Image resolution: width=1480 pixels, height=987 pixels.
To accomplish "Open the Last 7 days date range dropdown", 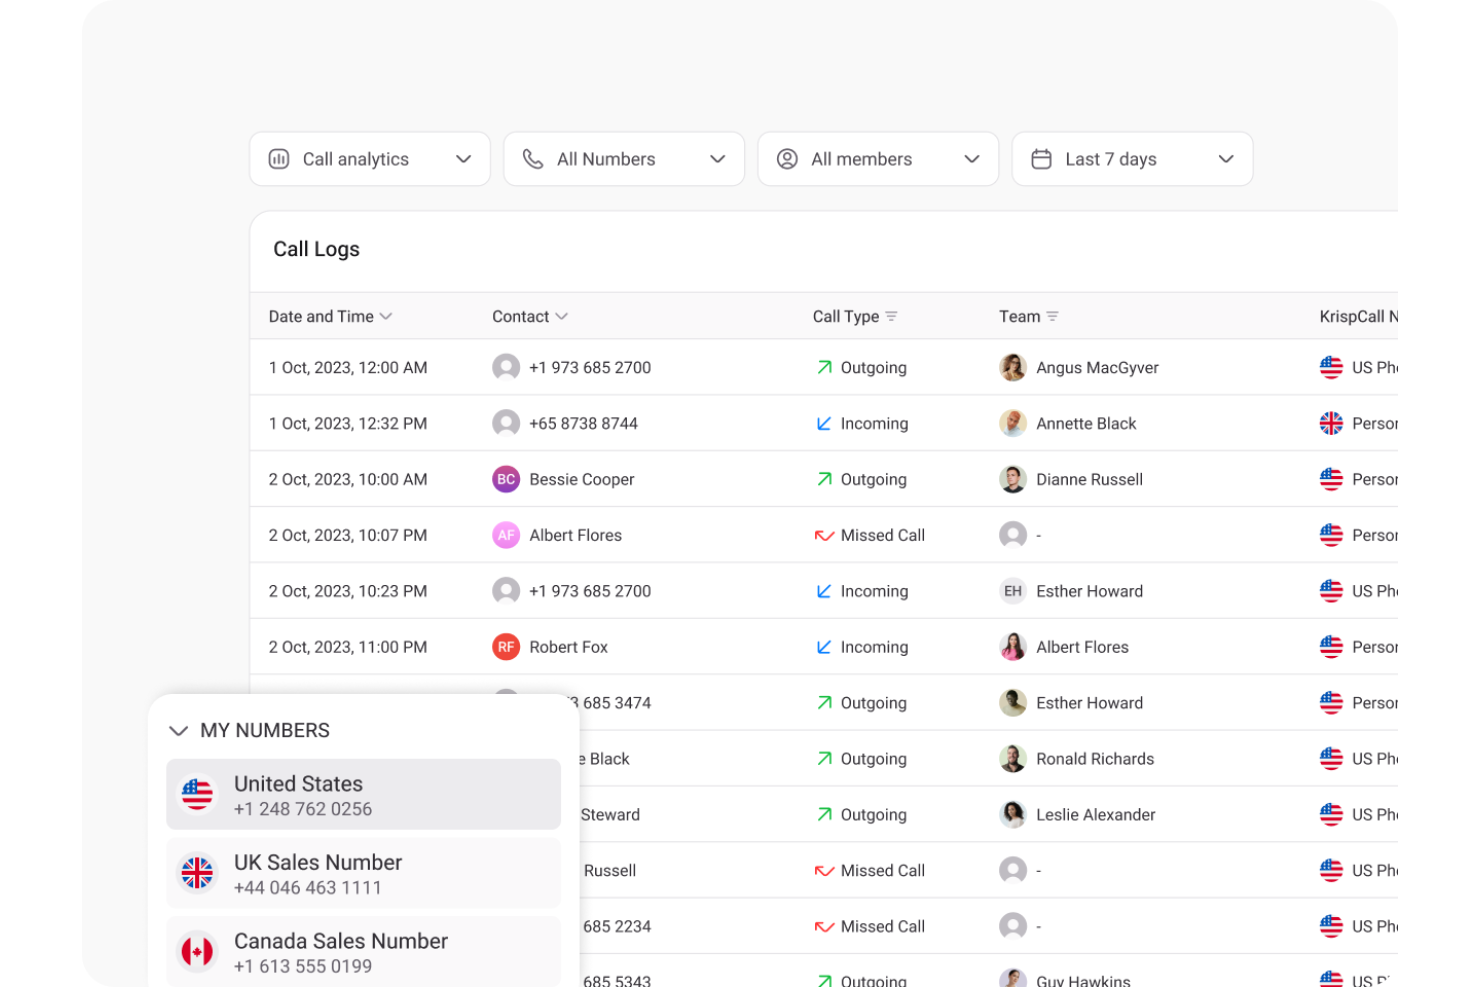I will [x=1226, y=158].
